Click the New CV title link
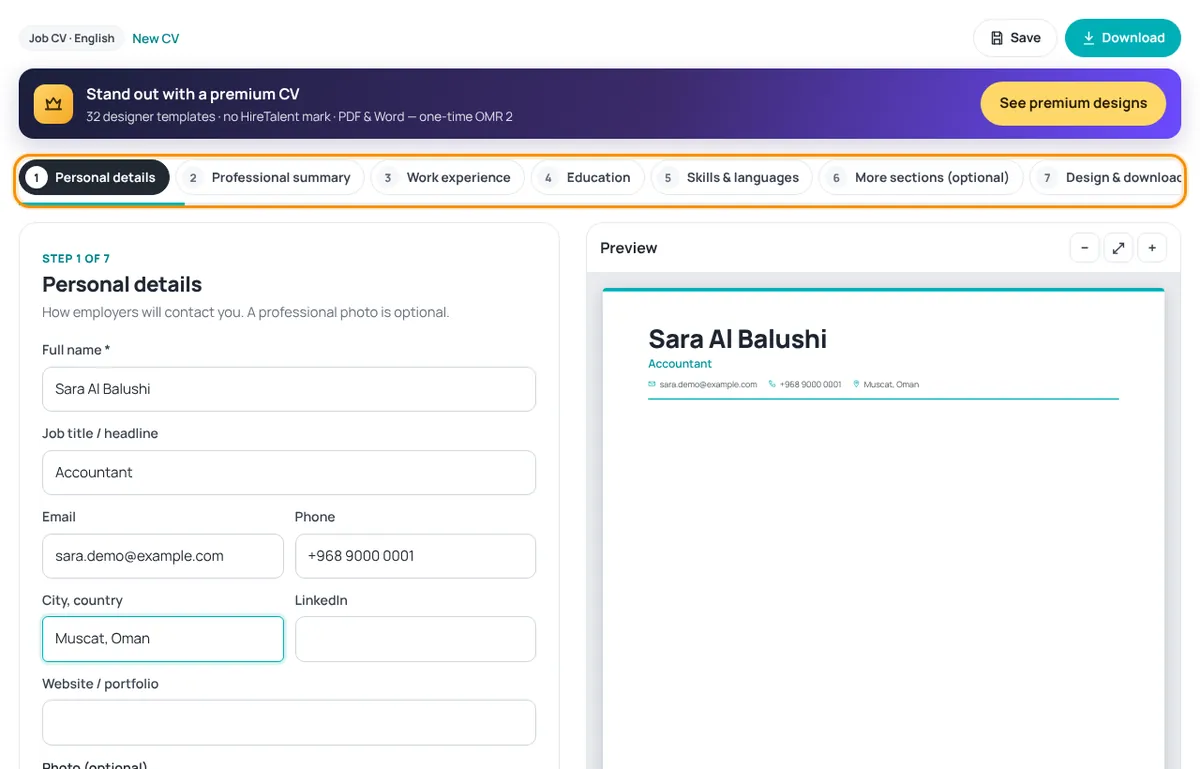The width and height of the screenshot is (1200, 769). click(x=156, y=38)
